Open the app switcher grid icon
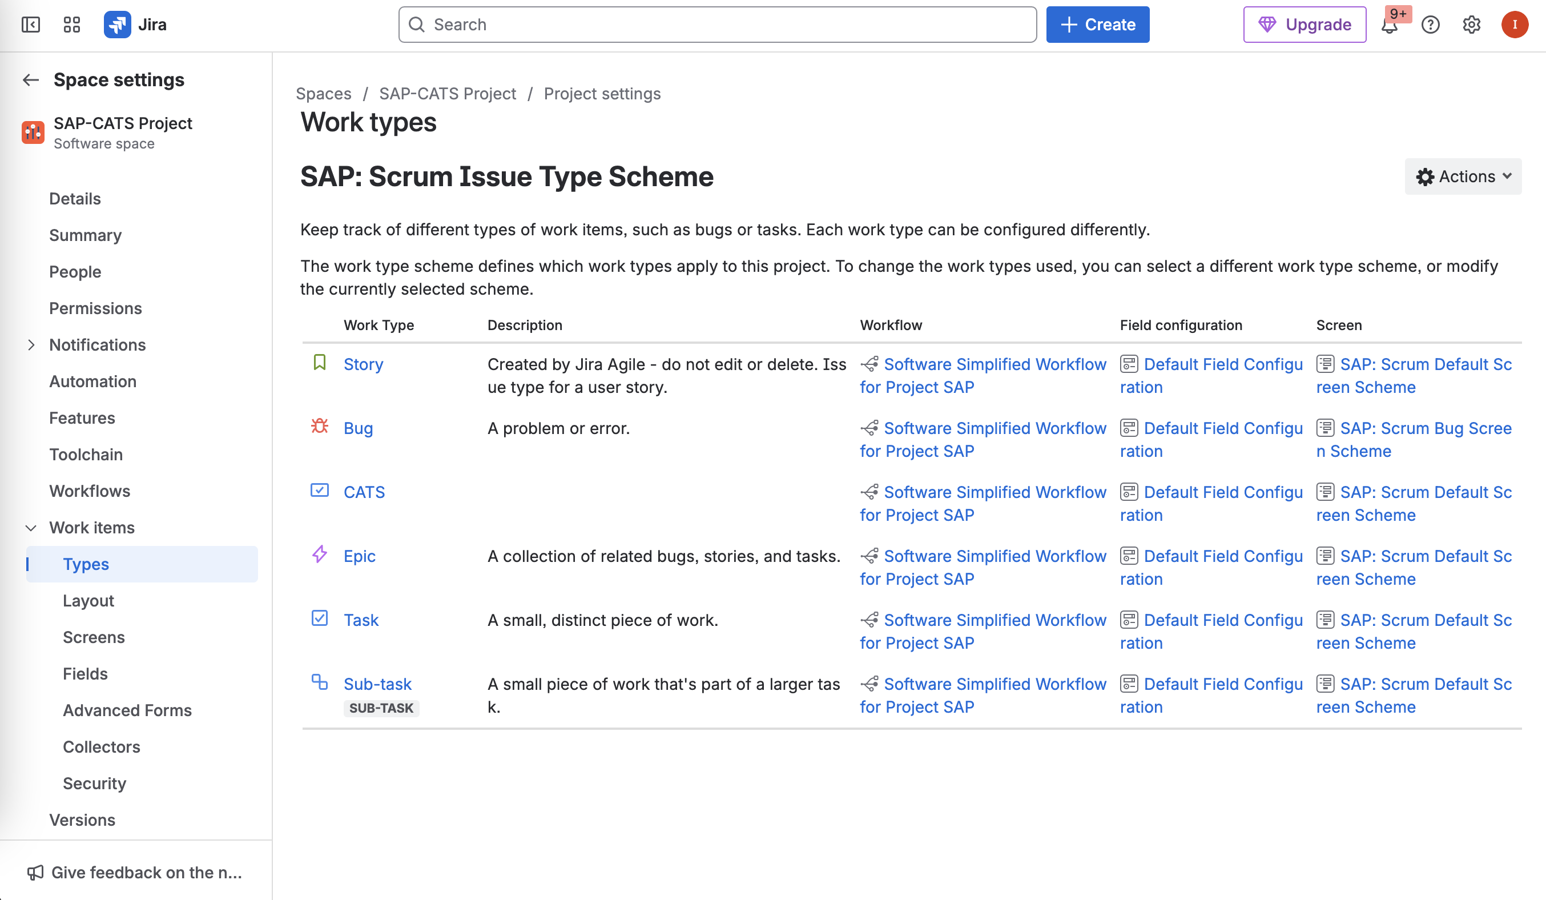This screenshot has height=900, width=1546. (71, 24)
